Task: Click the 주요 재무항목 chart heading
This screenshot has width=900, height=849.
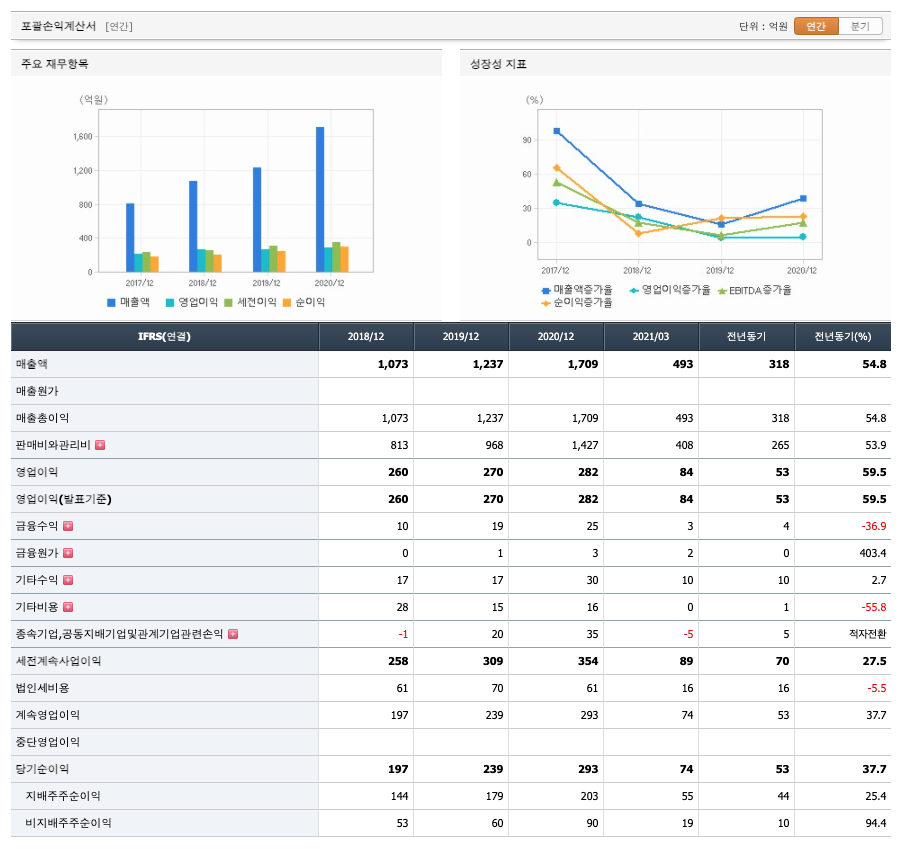Action: point(55,64)
